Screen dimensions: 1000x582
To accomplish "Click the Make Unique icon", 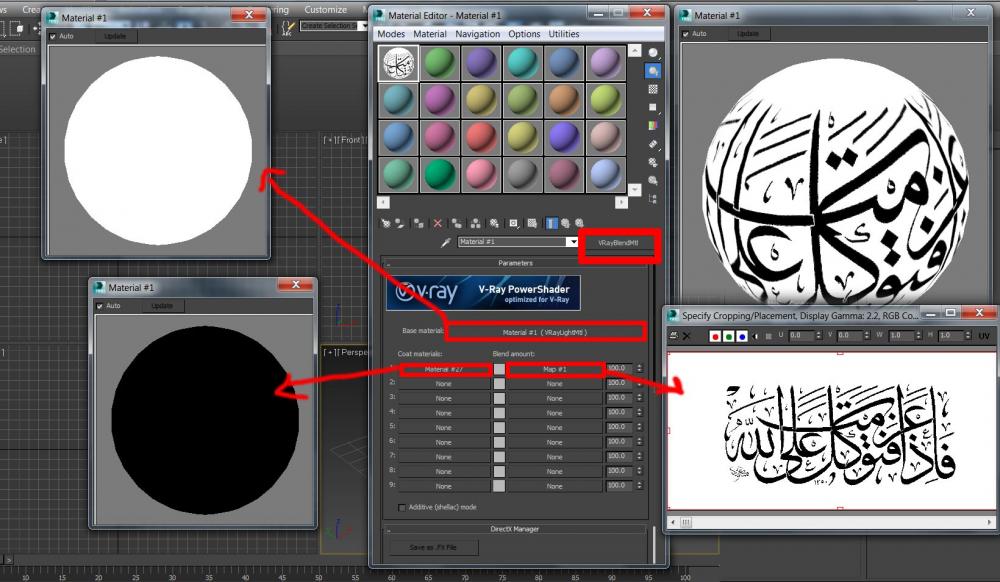I will [475, 223].
